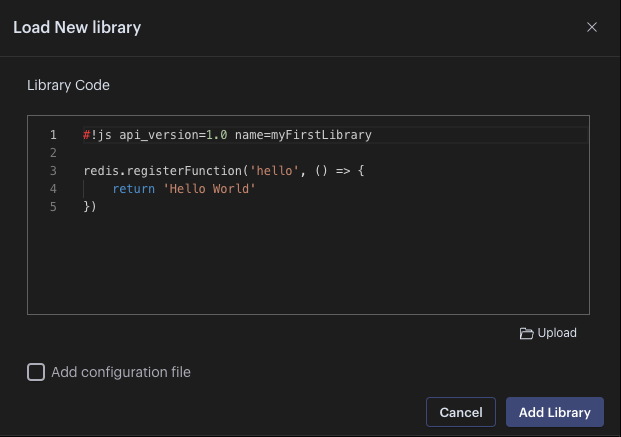Click the 'Add configuration file' label text
Image resolution: width=621 pixels, height=437 pixels.
pyautogui.click(x=121, y=372)
